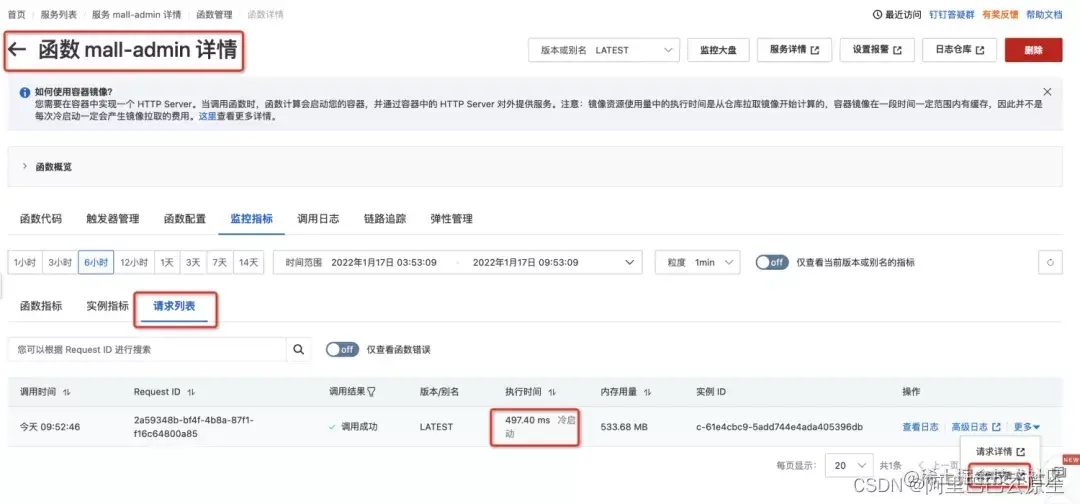Image resolution: width=1080 pixels, height=504 pixels.
Task: Click the refresh icon beside the metrics filter
Action: tap(1050, 262)
